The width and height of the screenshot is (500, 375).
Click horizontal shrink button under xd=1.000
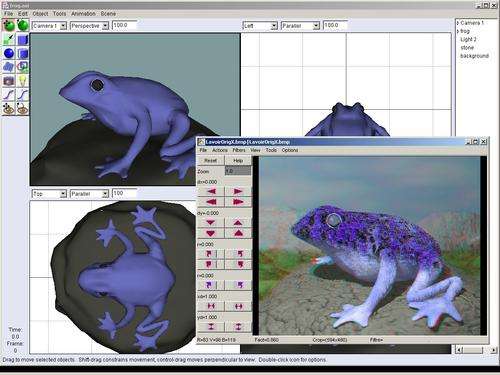tap(211, 306)
